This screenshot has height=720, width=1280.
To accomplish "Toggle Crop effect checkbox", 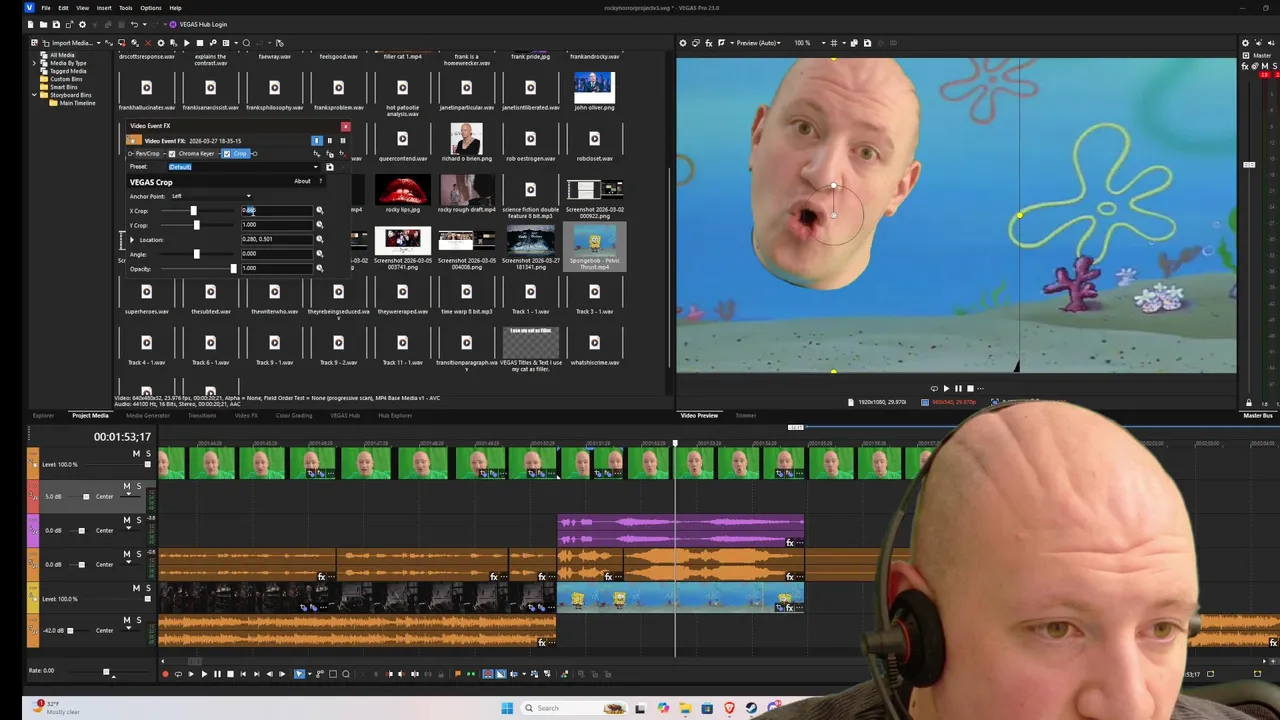I will [x=227, y=154].
